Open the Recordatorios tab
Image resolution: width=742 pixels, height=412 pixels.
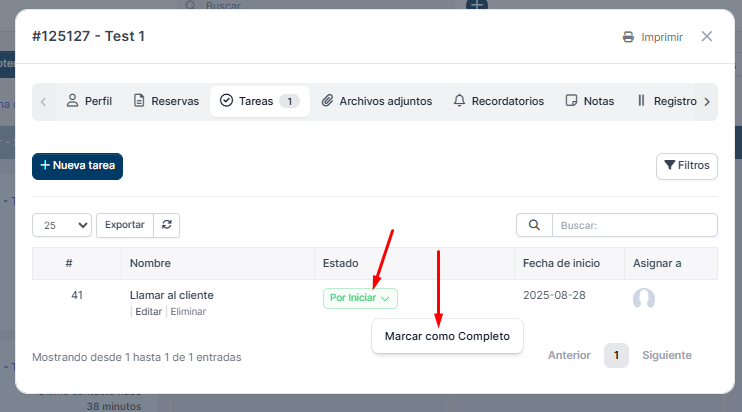[x=498, y=101]
